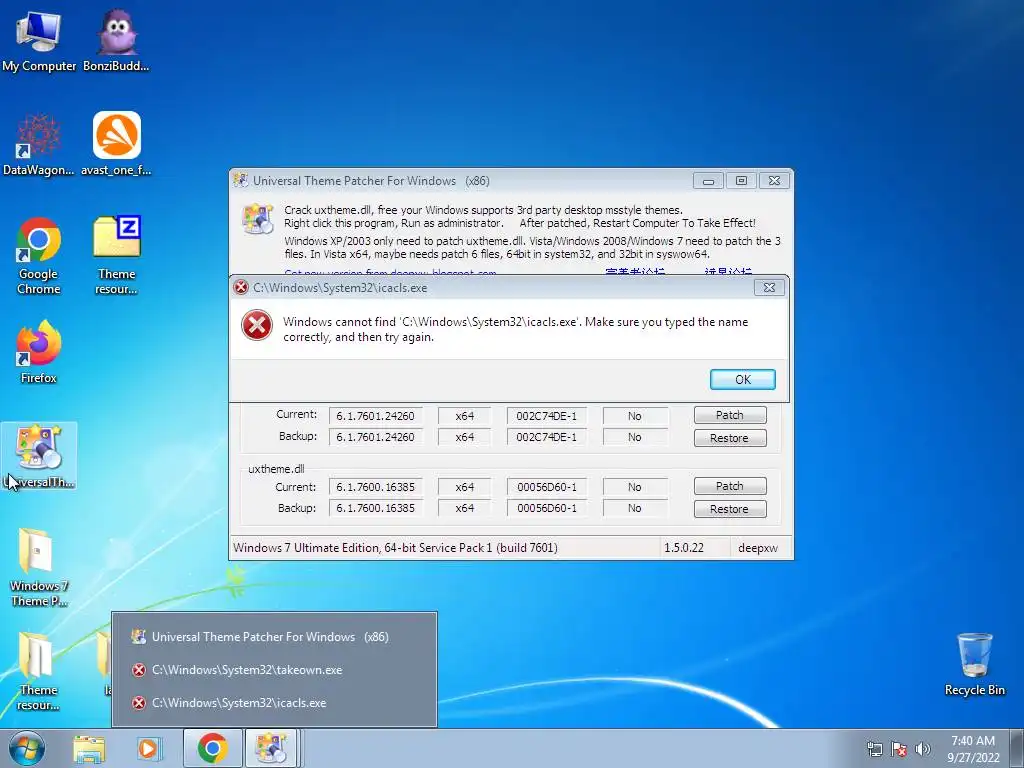The image size is (1024, 768).
Task: Select icacls.exe entry in taskbar preview list
Action: point(274,703)
